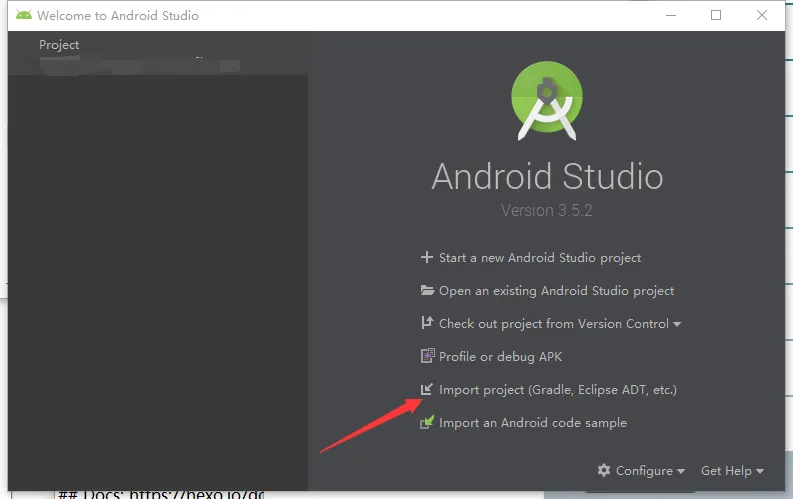Maximize the Welcome to Android Studio window
793x499 pixels.
[716, 16]
